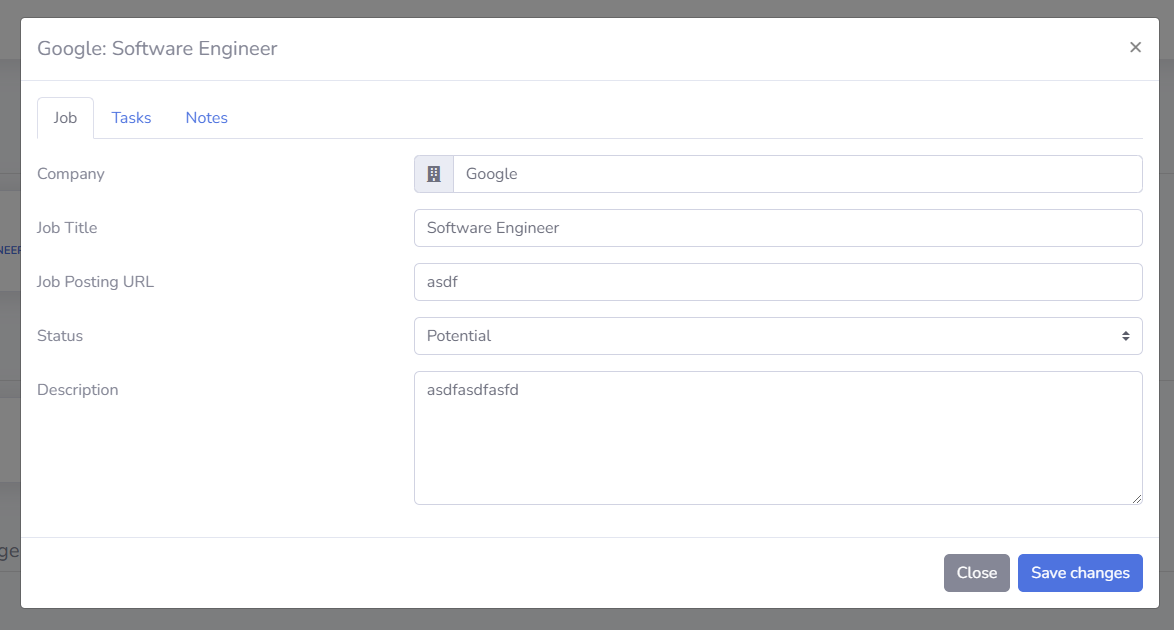Click the Job Posting URL input box
This screenshot has width=1174, height=630.
778,282
